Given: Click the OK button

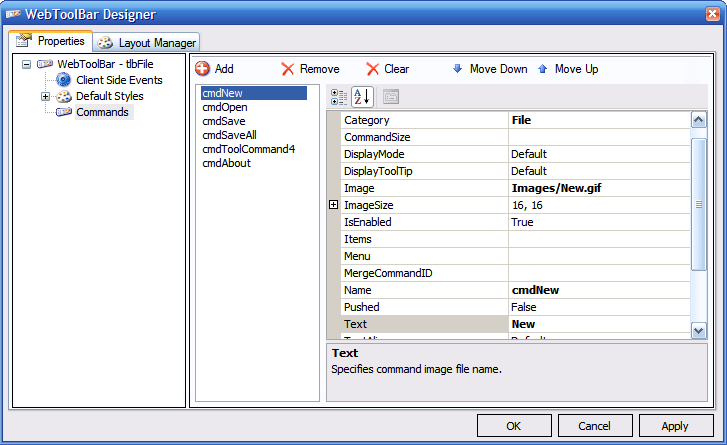Looking at the screenshot, I should tap(514, 426).
